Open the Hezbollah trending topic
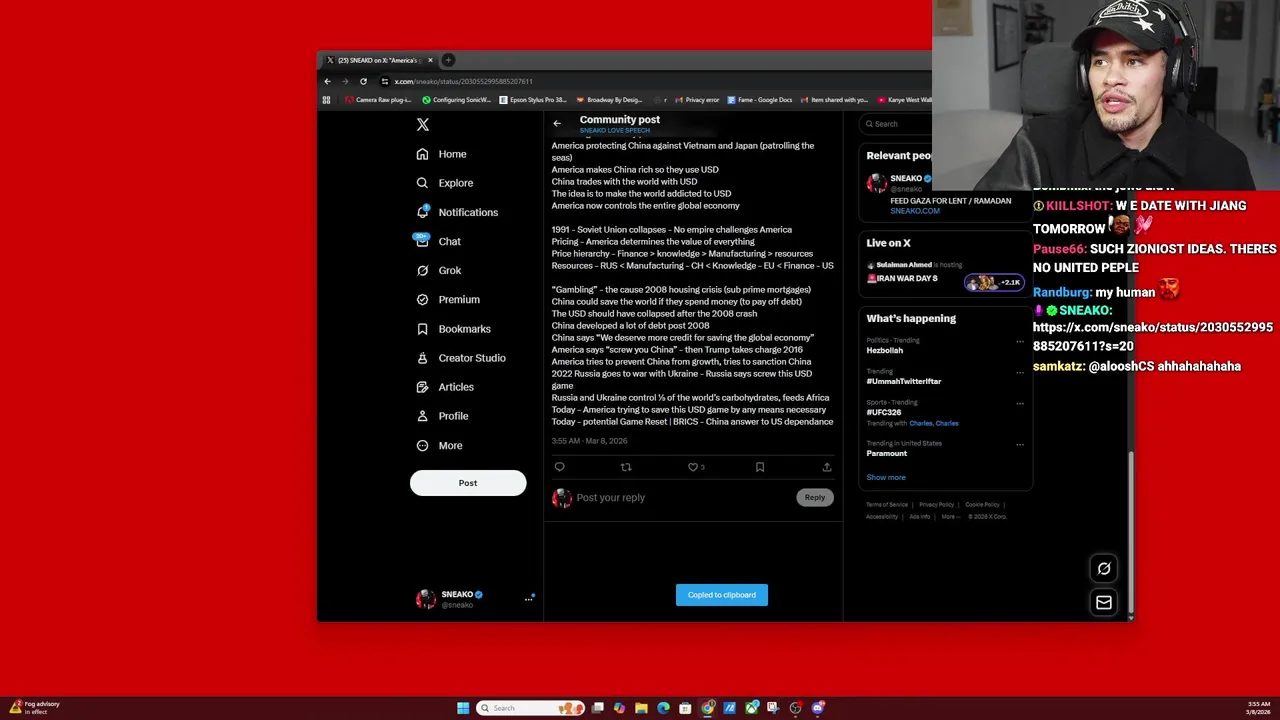The width and height of the screenshot is (1280, 720). coord(884,350)
